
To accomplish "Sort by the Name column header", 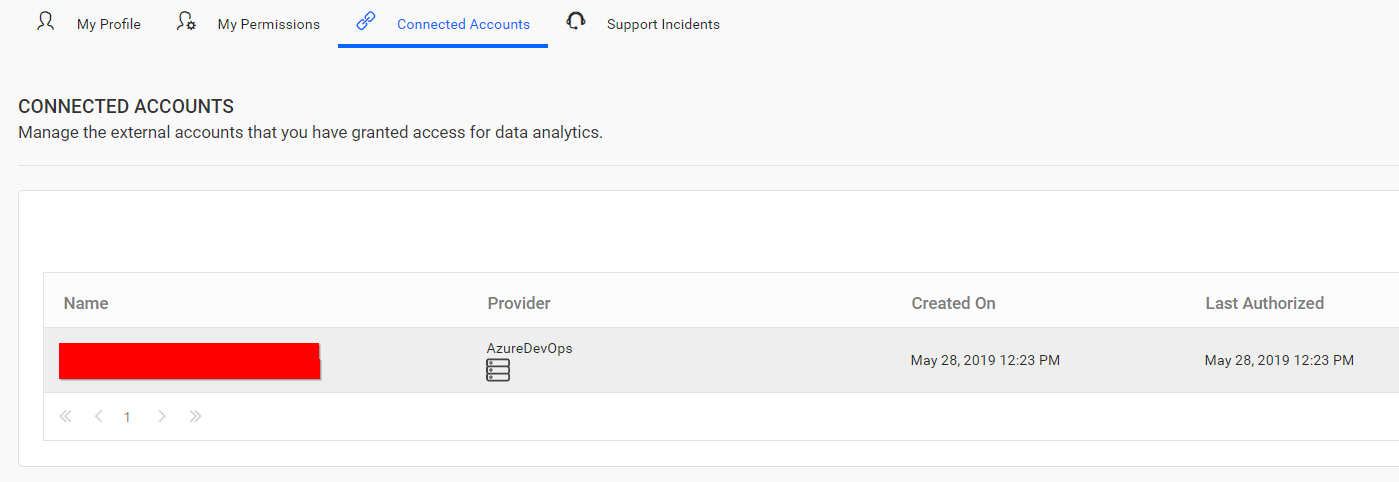I will coord(86,303).
